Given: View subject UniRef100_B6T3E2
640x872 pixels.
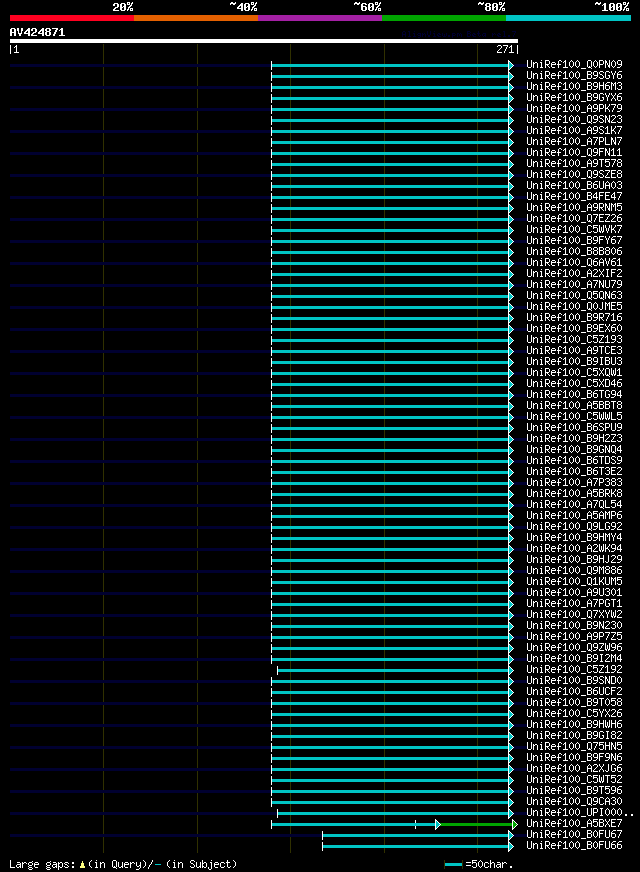Looking at the screenshot, I should click(x=574, y=472).
